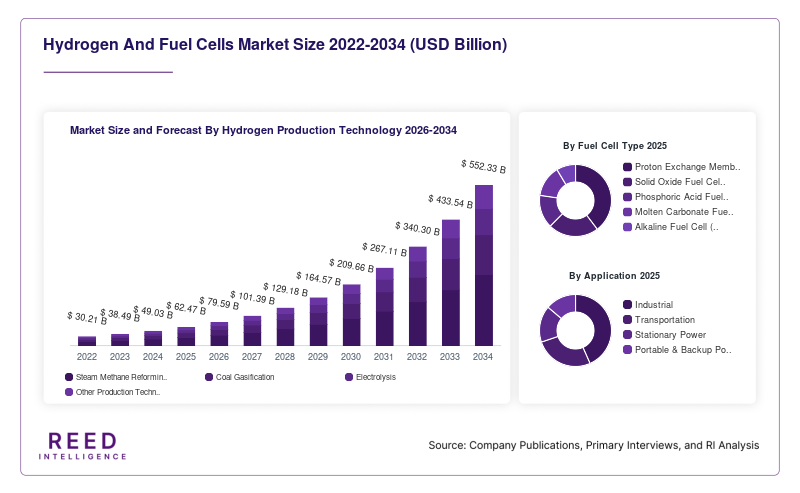Image resolution: width=800 pixels, height=493 pixels.
Task: Click the By Application donut chart
Action: click(x=576, y=330)
